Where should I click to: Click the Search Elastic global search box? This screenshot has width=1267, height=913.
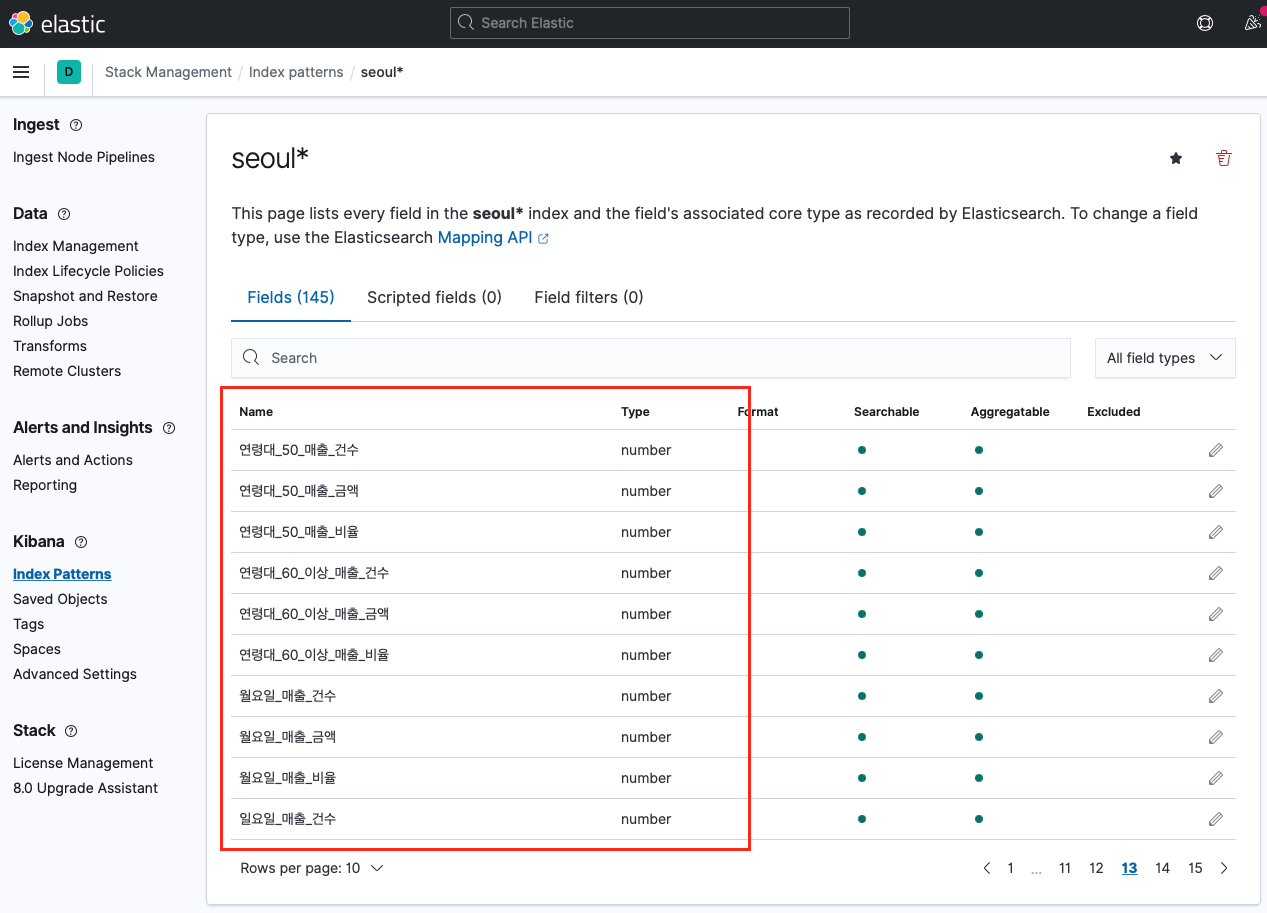(650, 23)
